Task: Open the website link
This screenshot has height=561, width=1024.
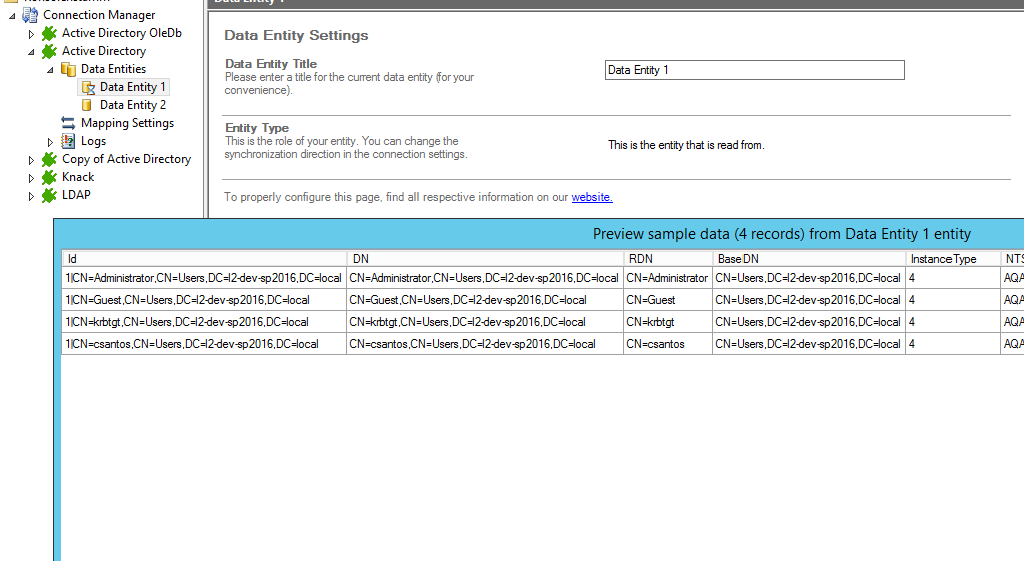Action: pos(592,197)
